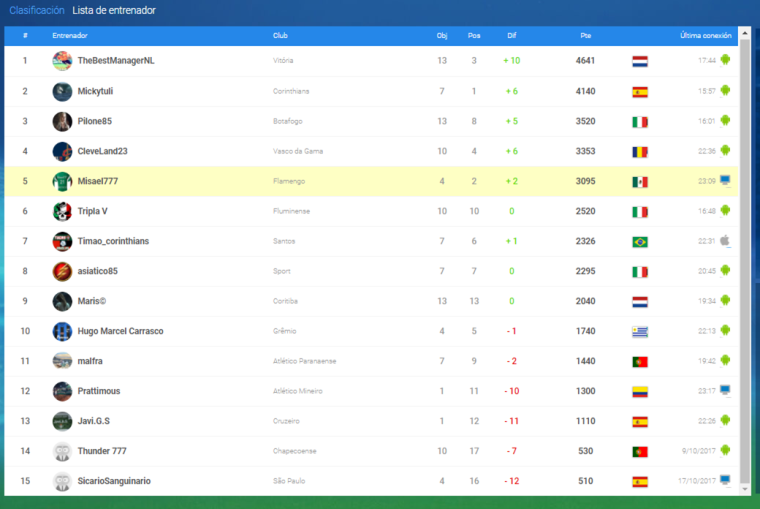Click CleveLand23 avatar icon
Screen dimensions: 760x509
(62, 151)
